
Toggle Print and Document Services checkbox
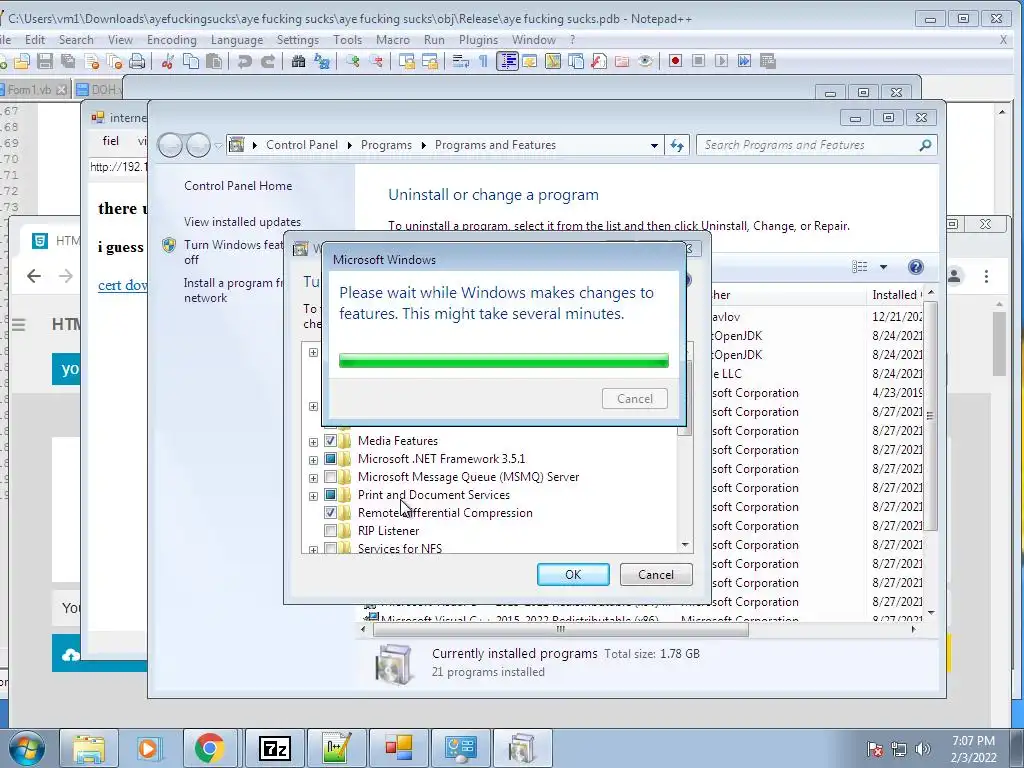tap(330, 494)
